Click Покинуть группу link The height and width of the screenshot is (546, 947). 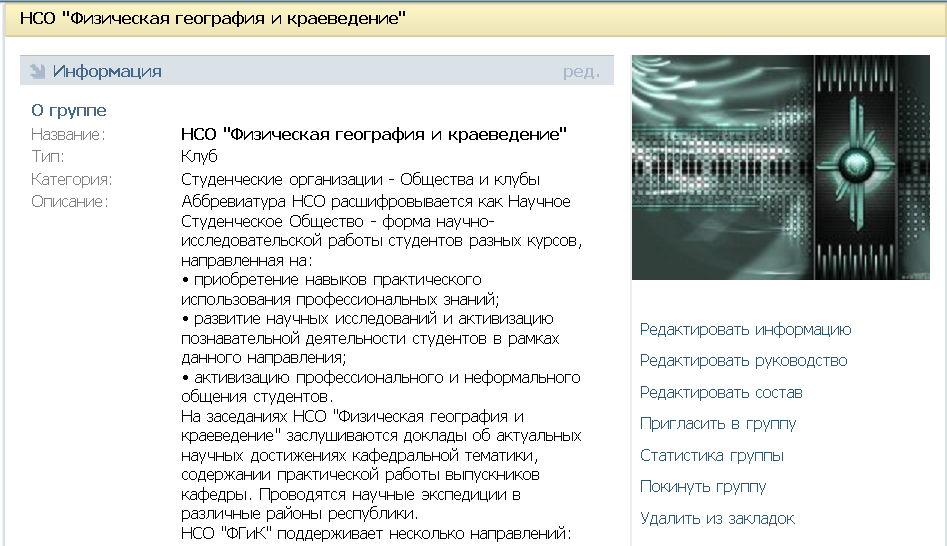click(703, 486)
